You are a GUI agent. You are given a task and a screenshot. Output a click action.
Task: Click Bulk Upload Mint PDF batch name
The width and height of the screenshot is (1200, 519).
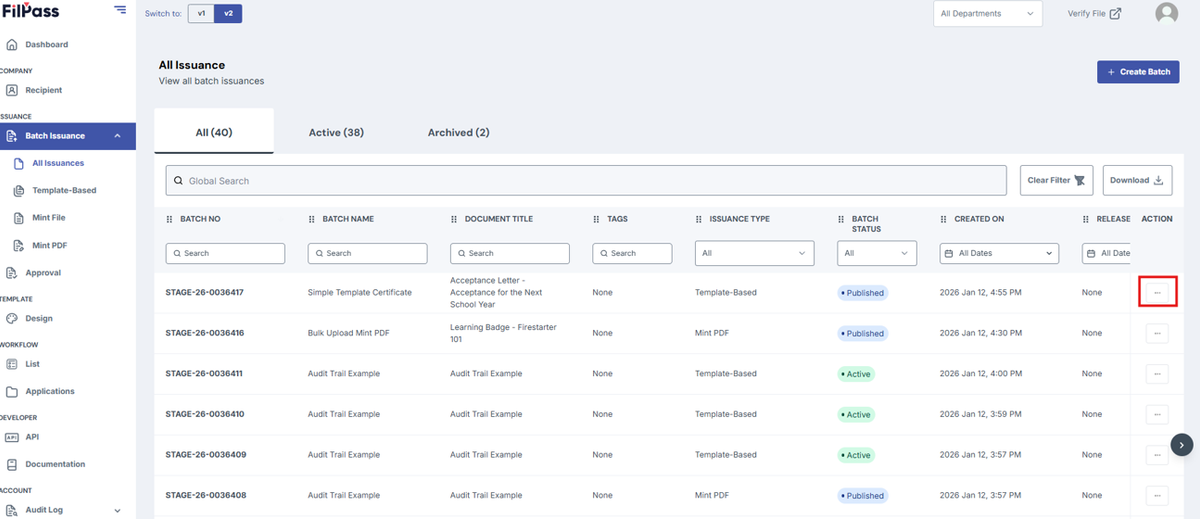tap(349, 333)
